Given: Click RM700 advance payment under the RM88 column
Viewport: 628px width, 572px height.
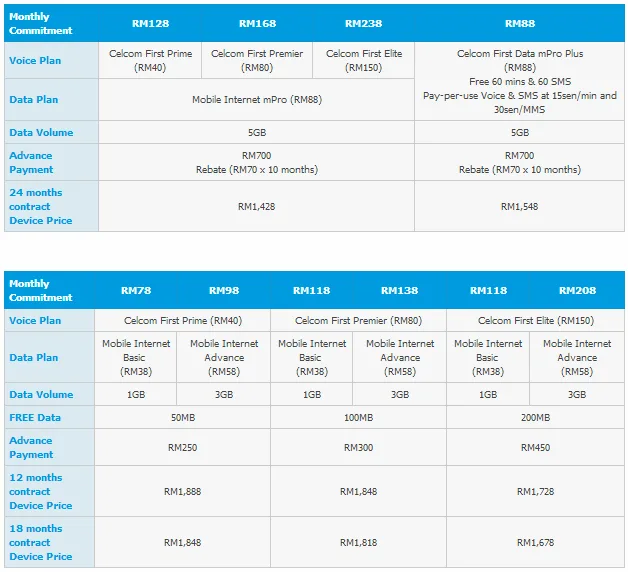Looking at the screenshot, I should tap(519, 155).
